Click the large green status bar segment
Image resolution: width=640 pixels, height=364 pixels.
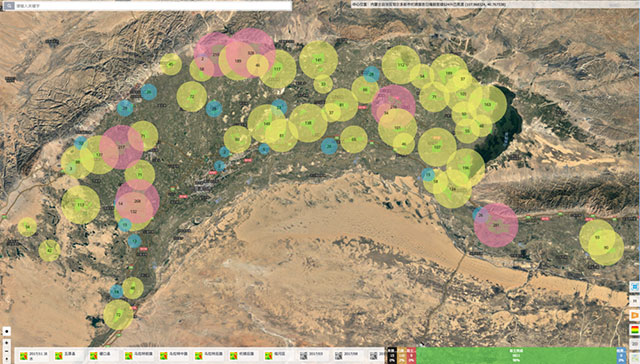516,355
